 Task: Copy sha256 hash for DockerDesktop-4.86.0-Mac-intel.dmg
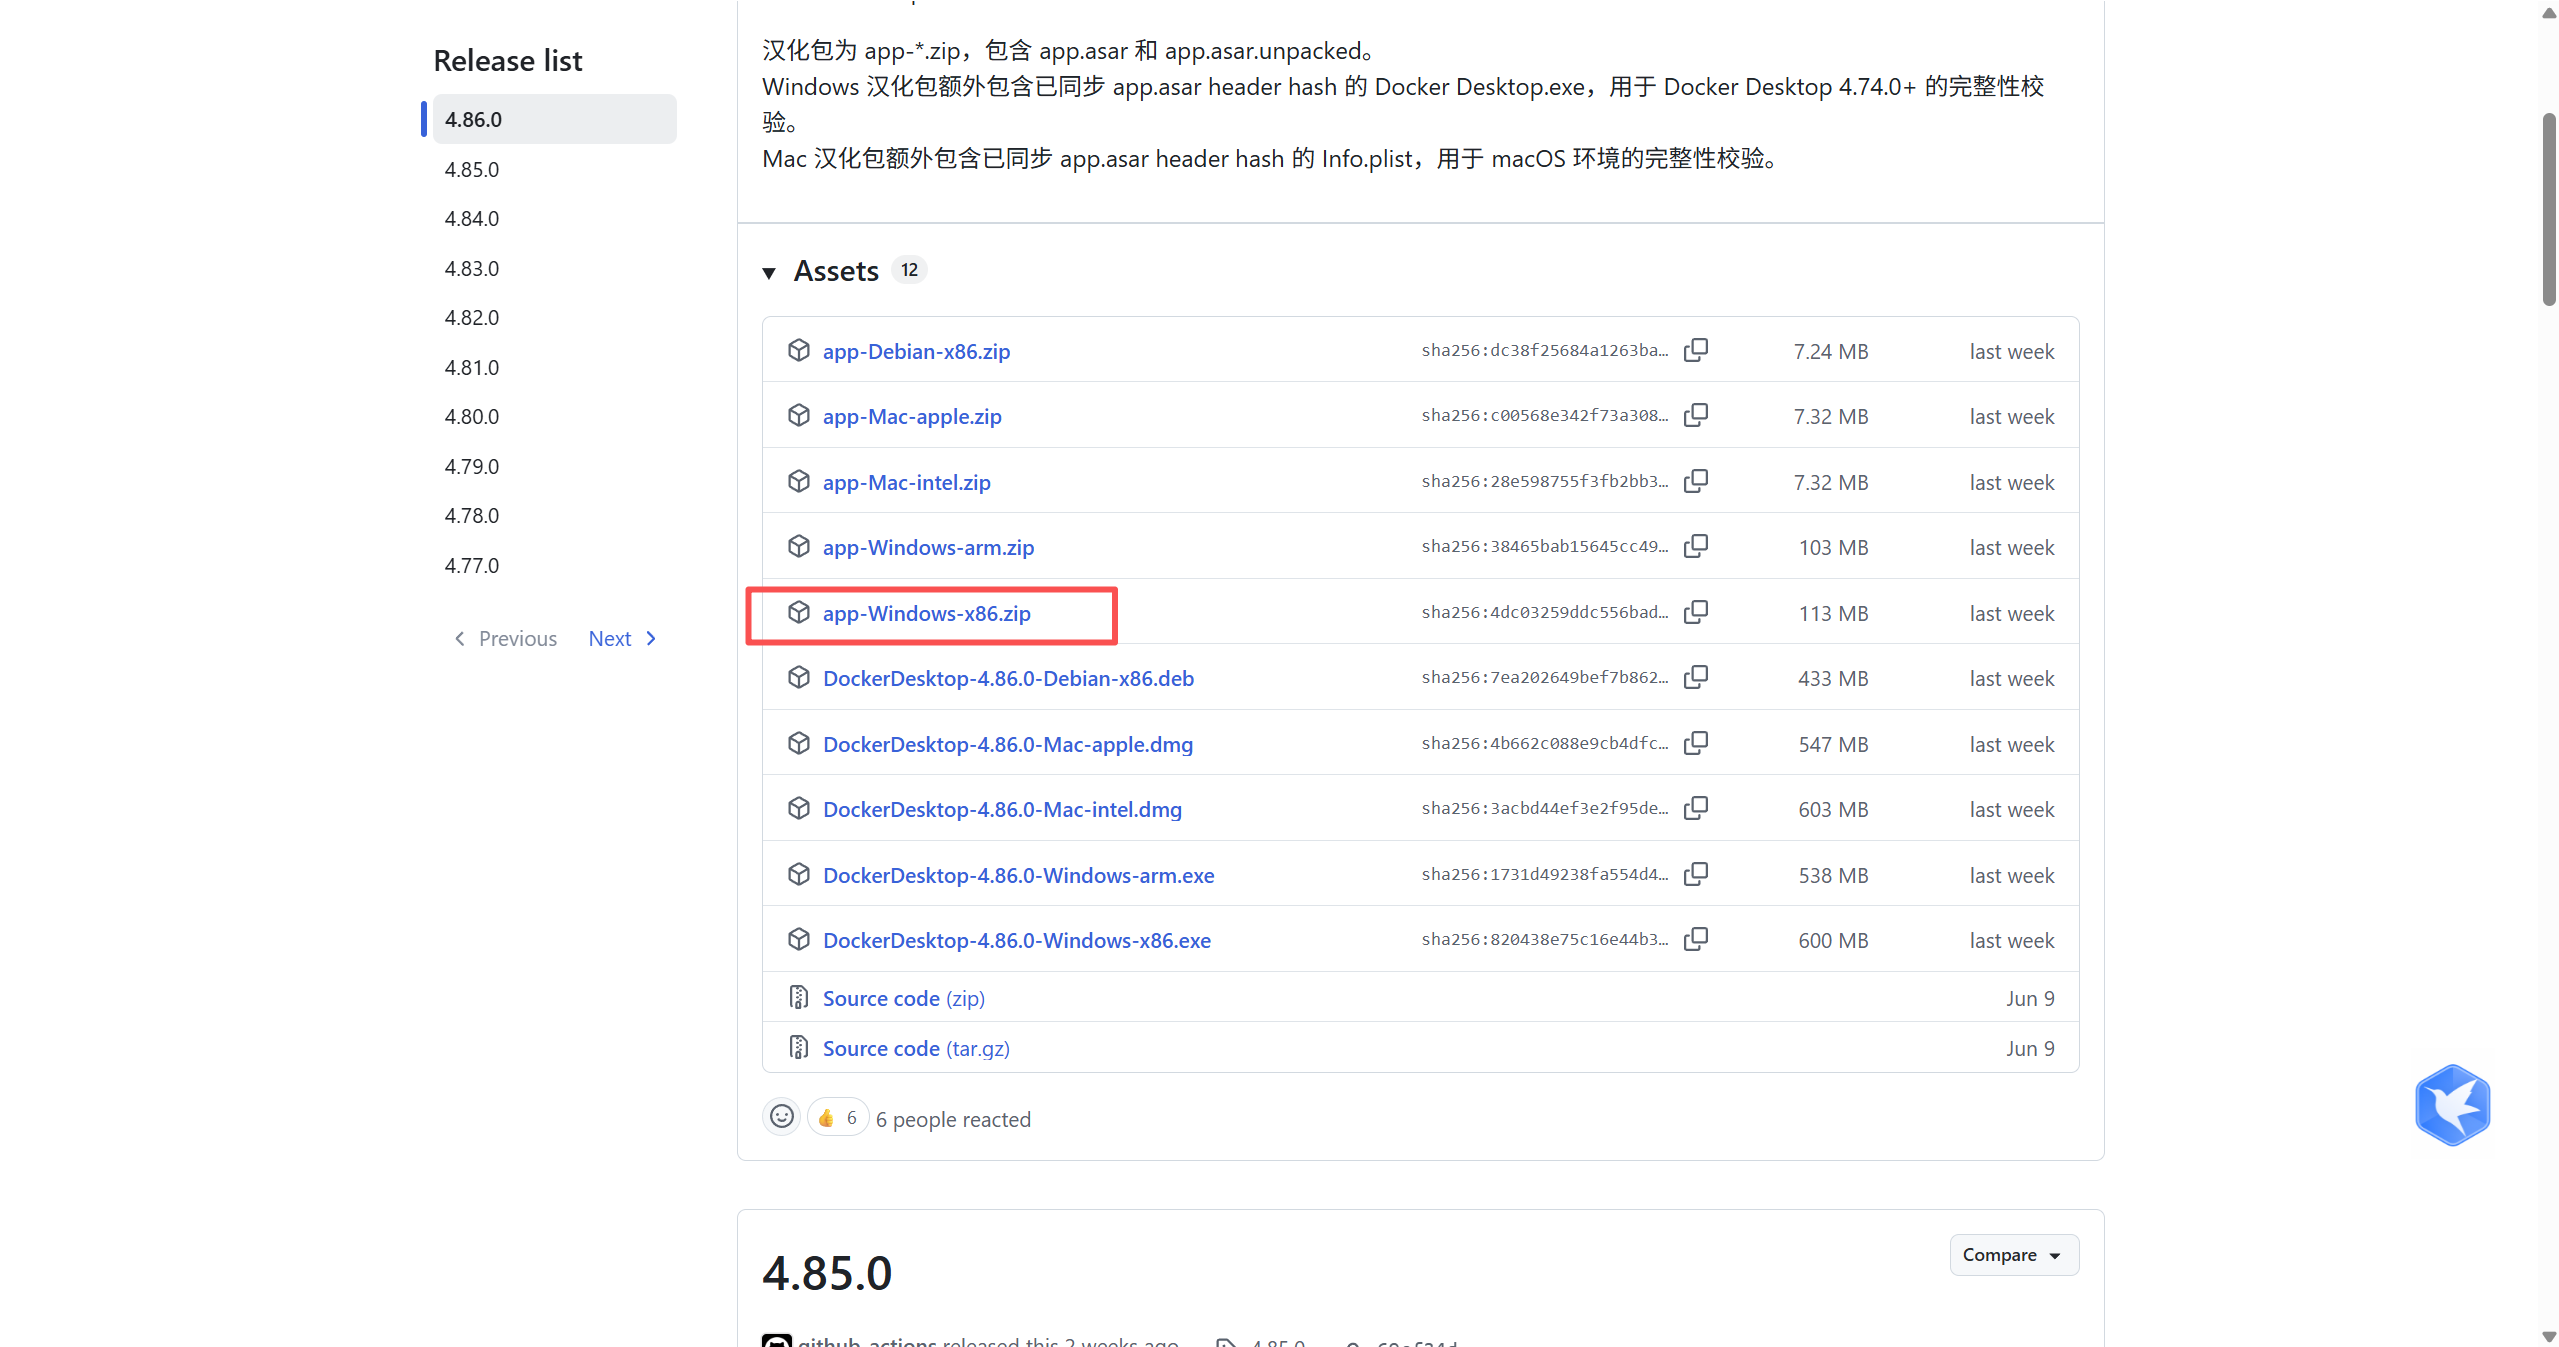(x=1696, y=808)
